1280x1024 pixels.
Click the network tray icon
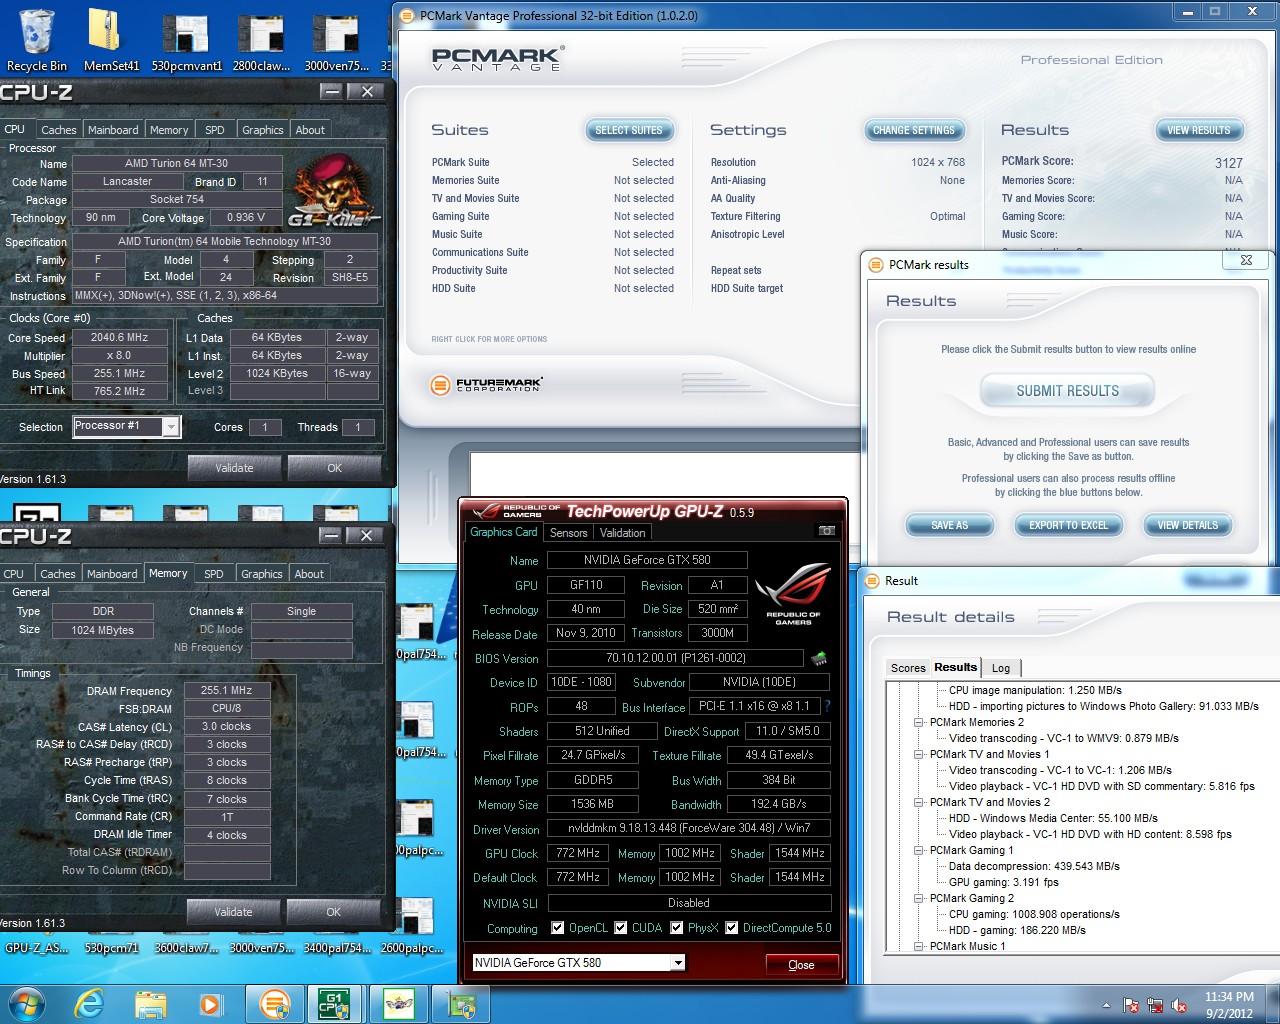pos(1156,1005)
